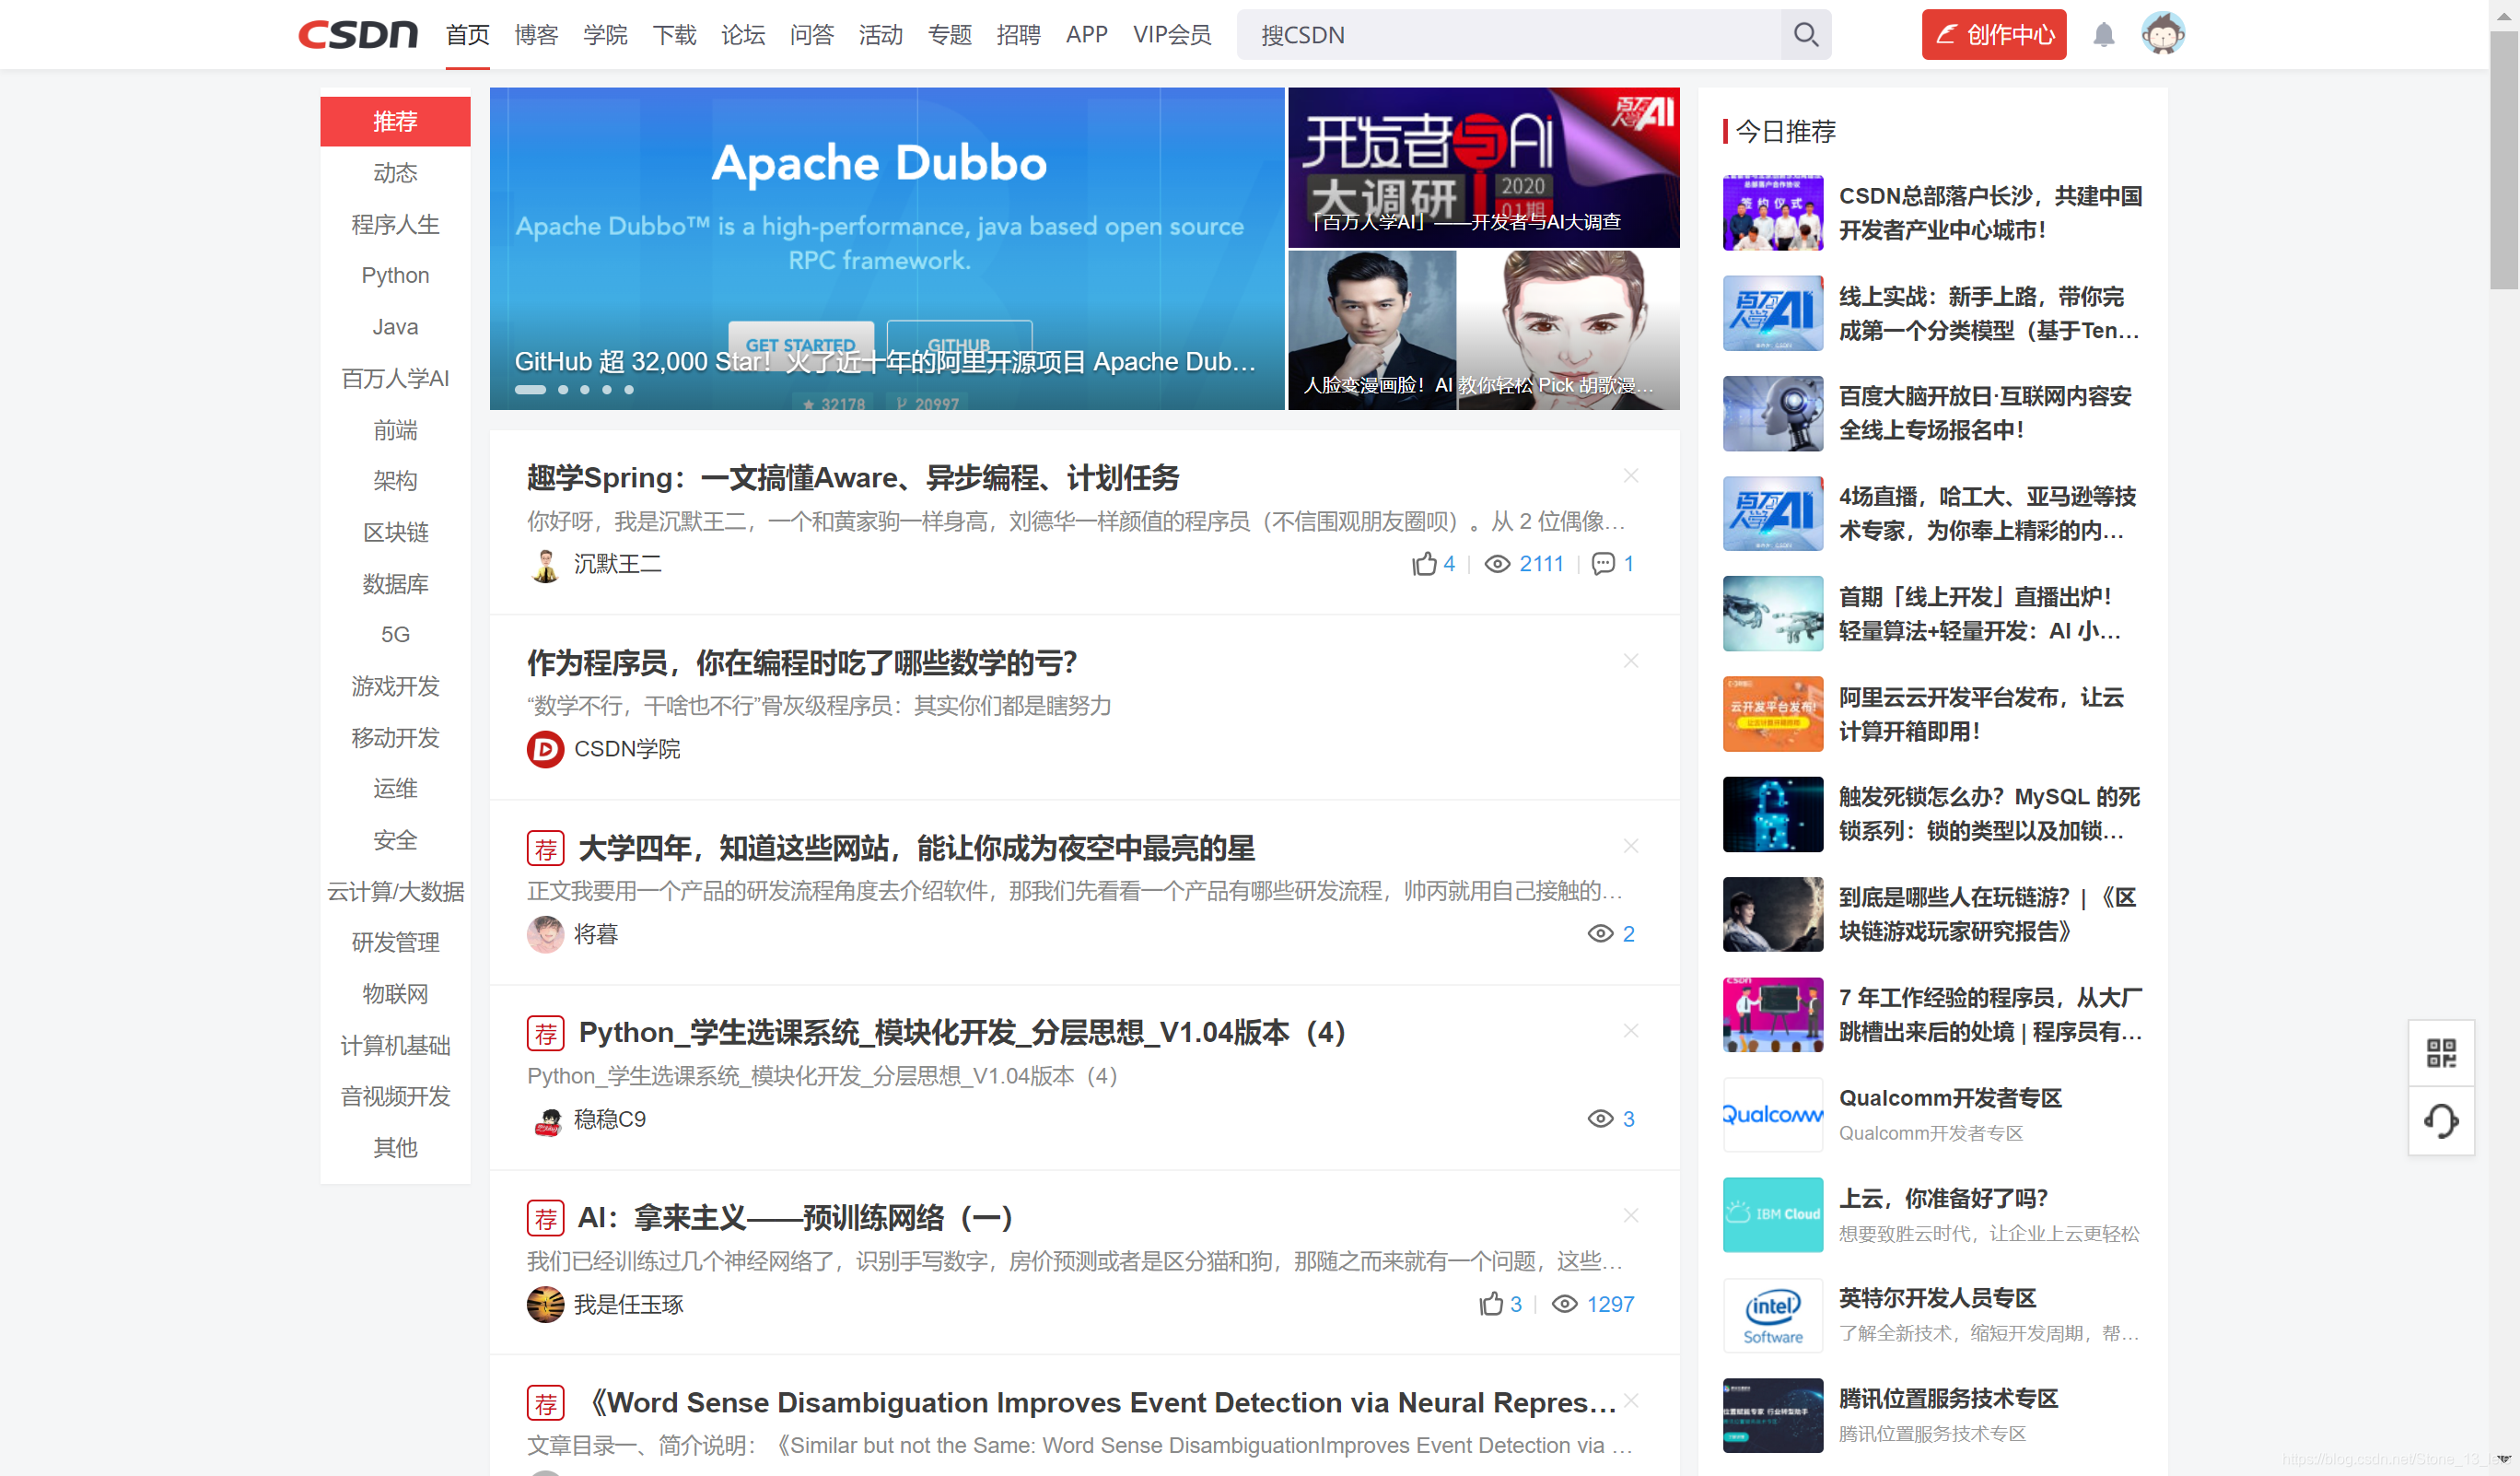2520x1476 pixels.
Task: Dismiss the 趣学Spring article card
Action: (x=1630, y=476)
